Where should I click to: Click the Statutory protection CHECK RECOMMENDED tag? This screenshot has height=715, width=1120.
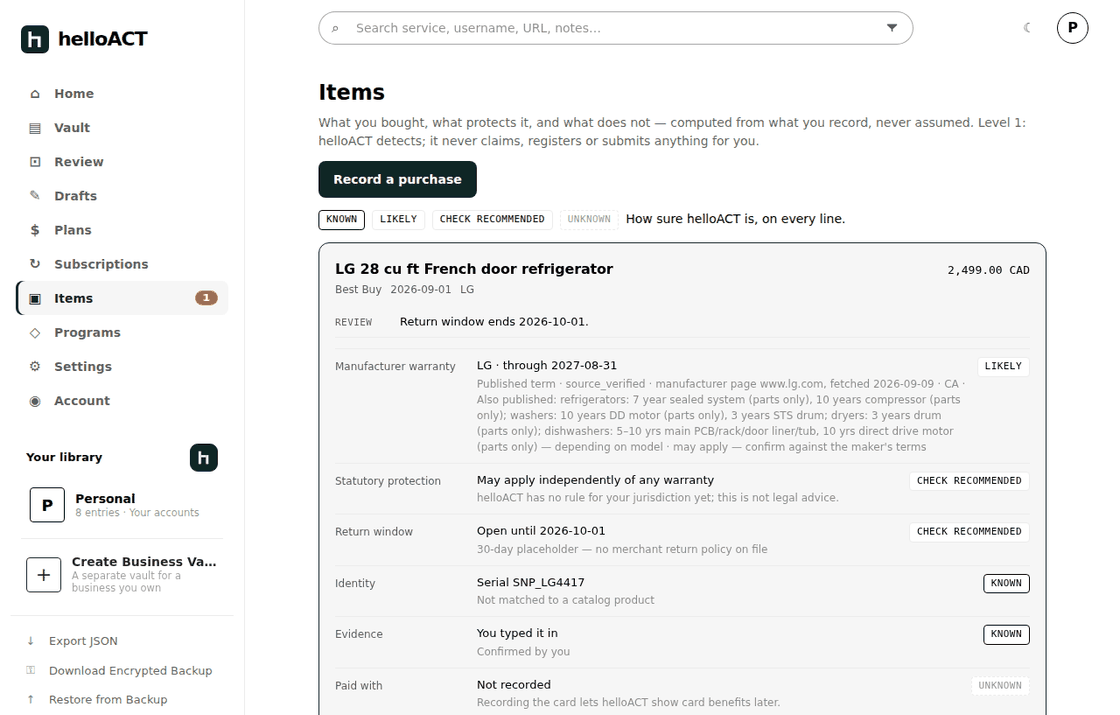[x=969, y=481]
